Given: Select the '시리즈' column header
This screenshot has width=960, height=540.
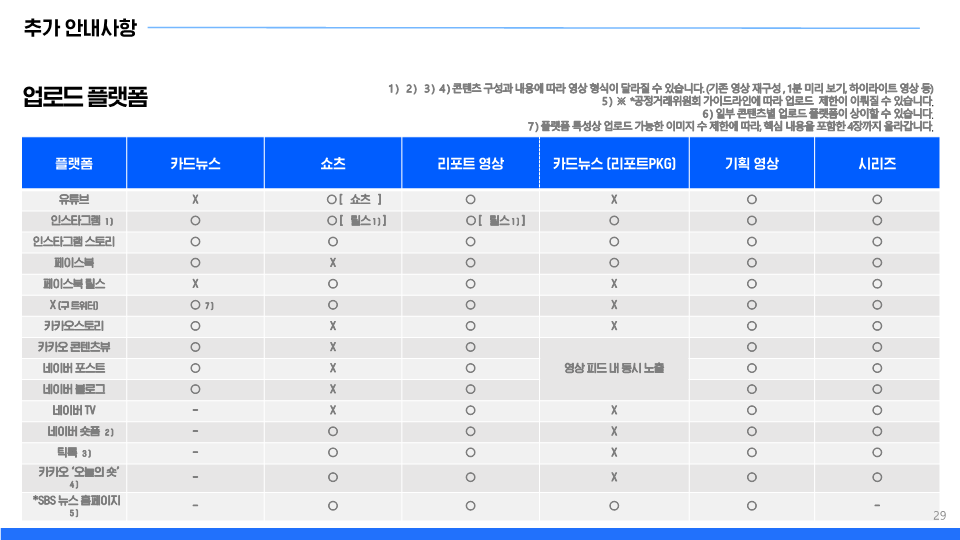Looking at the screenshot, I should (877, 163).
